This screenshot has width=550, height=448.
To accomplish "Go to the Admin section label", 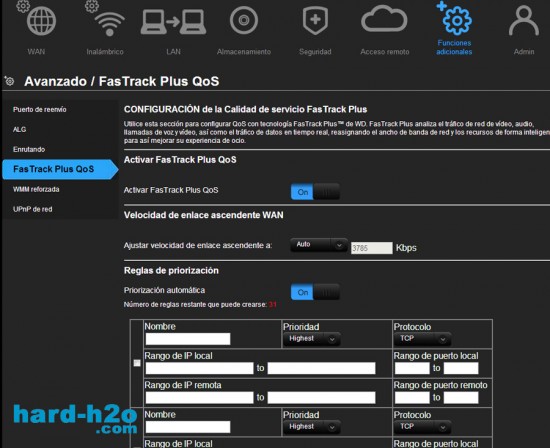I will pos(524,52).
